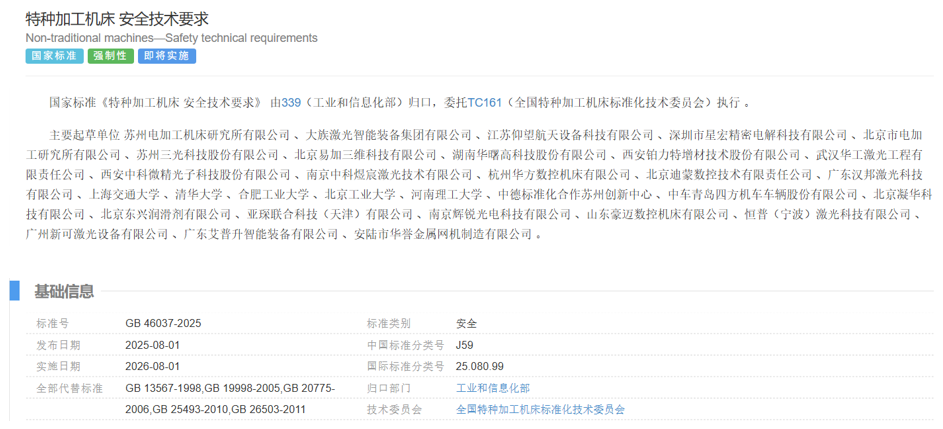The width and height of the screenshot is (943, 429).
Task: Open 工业和信息化部 link in 归口部门 row
Action: click(493, 388)
